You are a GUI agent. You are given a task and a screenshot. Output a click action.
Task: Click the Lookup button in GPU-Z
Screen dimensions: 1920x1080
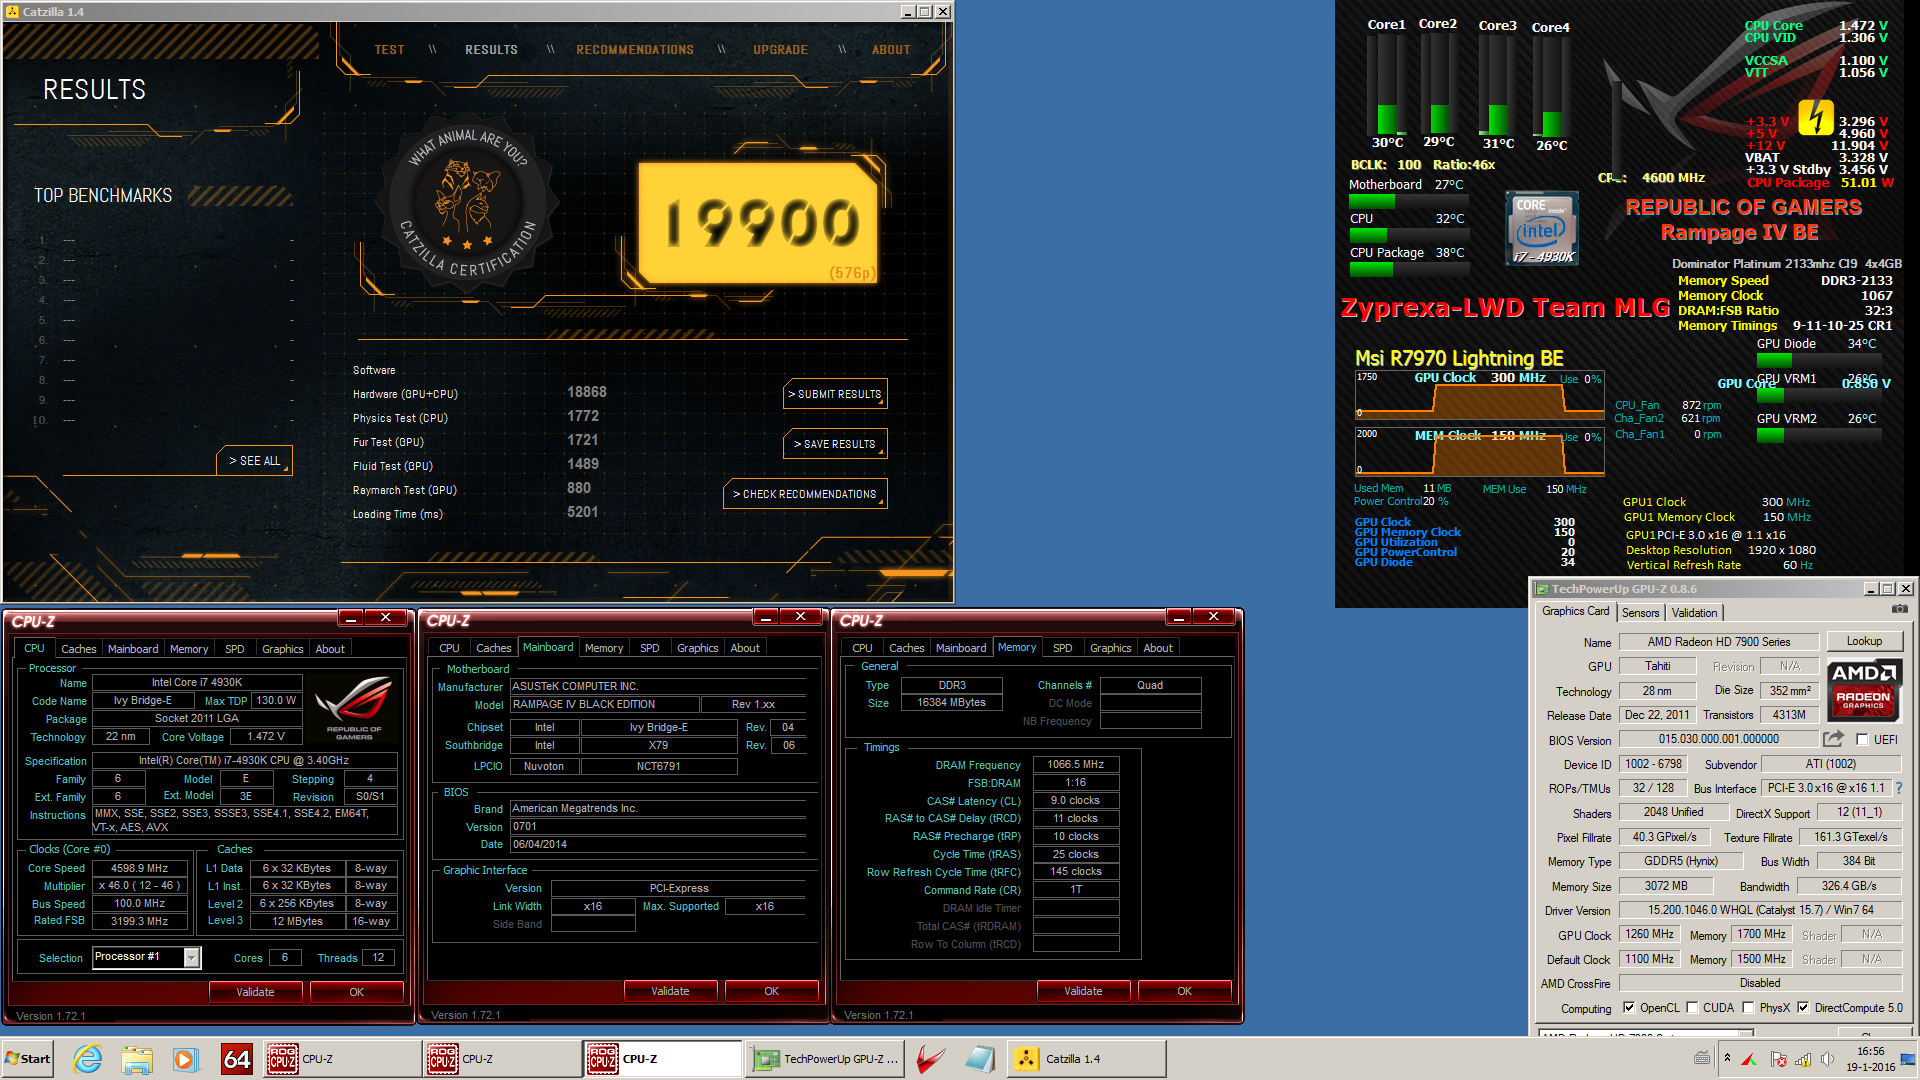pyautogui.click(x=1864, y=641)
